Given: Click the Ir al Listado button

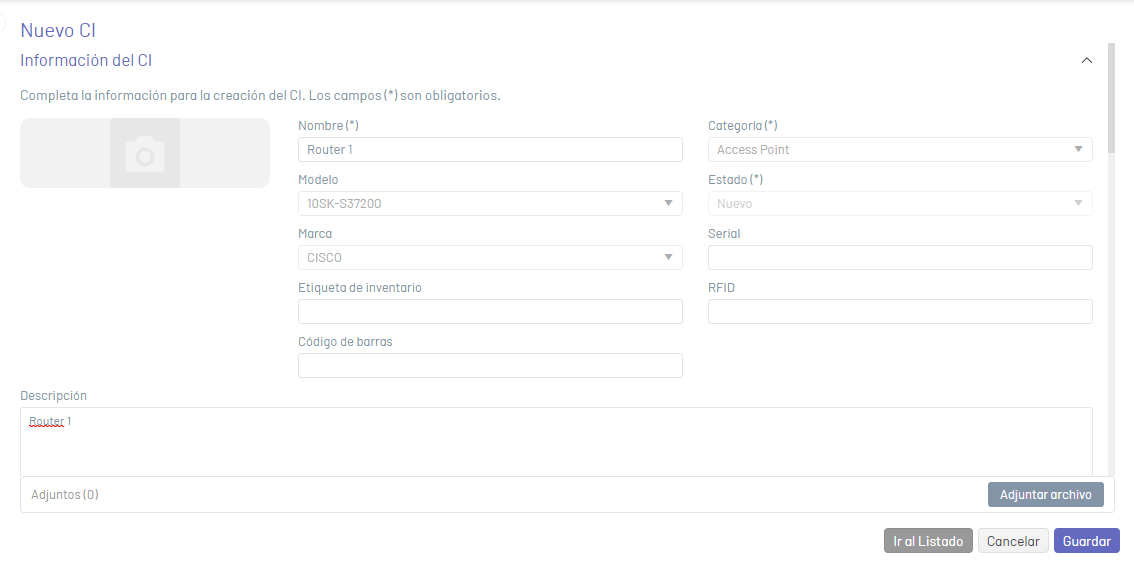Looking at the screenshot, I should 929,541.
